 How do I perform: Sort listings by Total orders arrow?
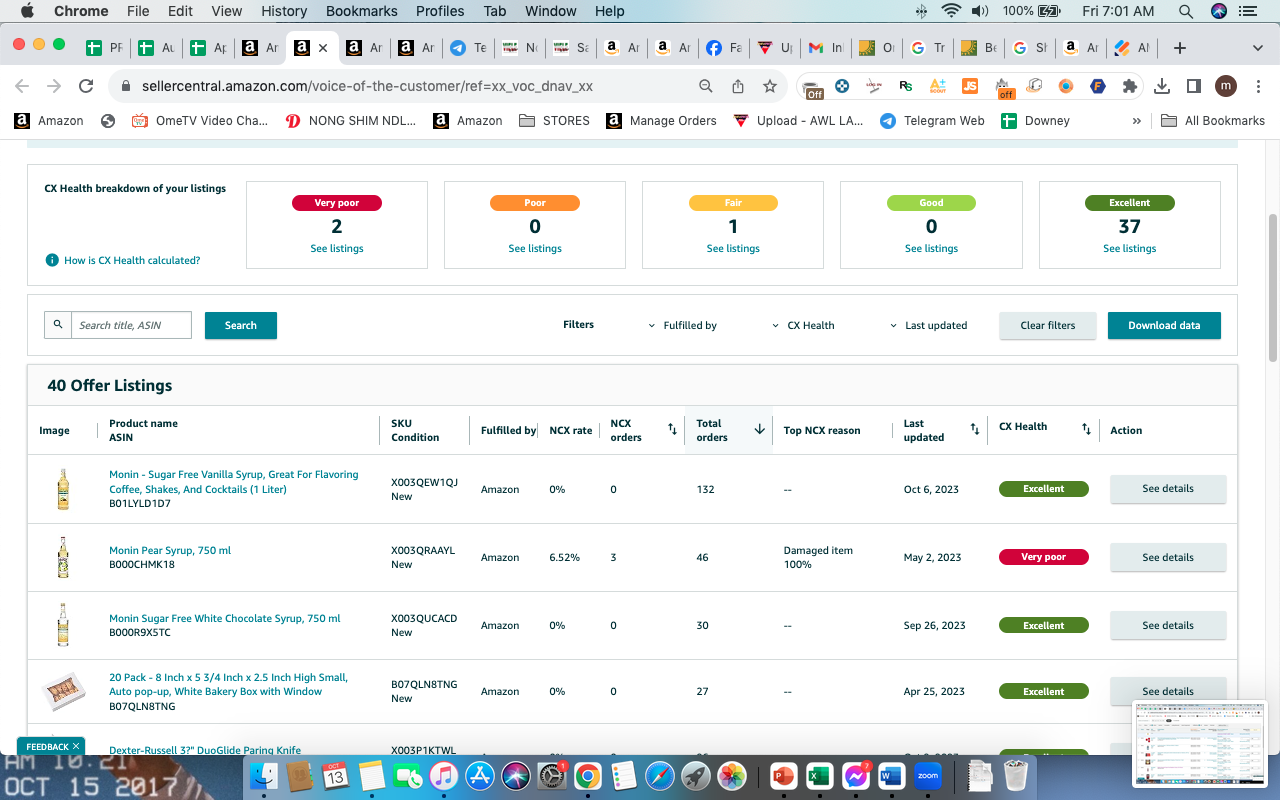759,430
